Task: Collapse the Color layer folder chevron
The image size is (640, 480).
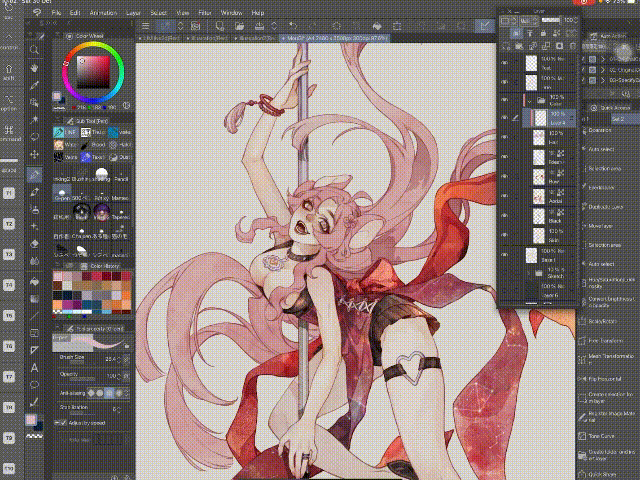Action: tap(530, 100)
